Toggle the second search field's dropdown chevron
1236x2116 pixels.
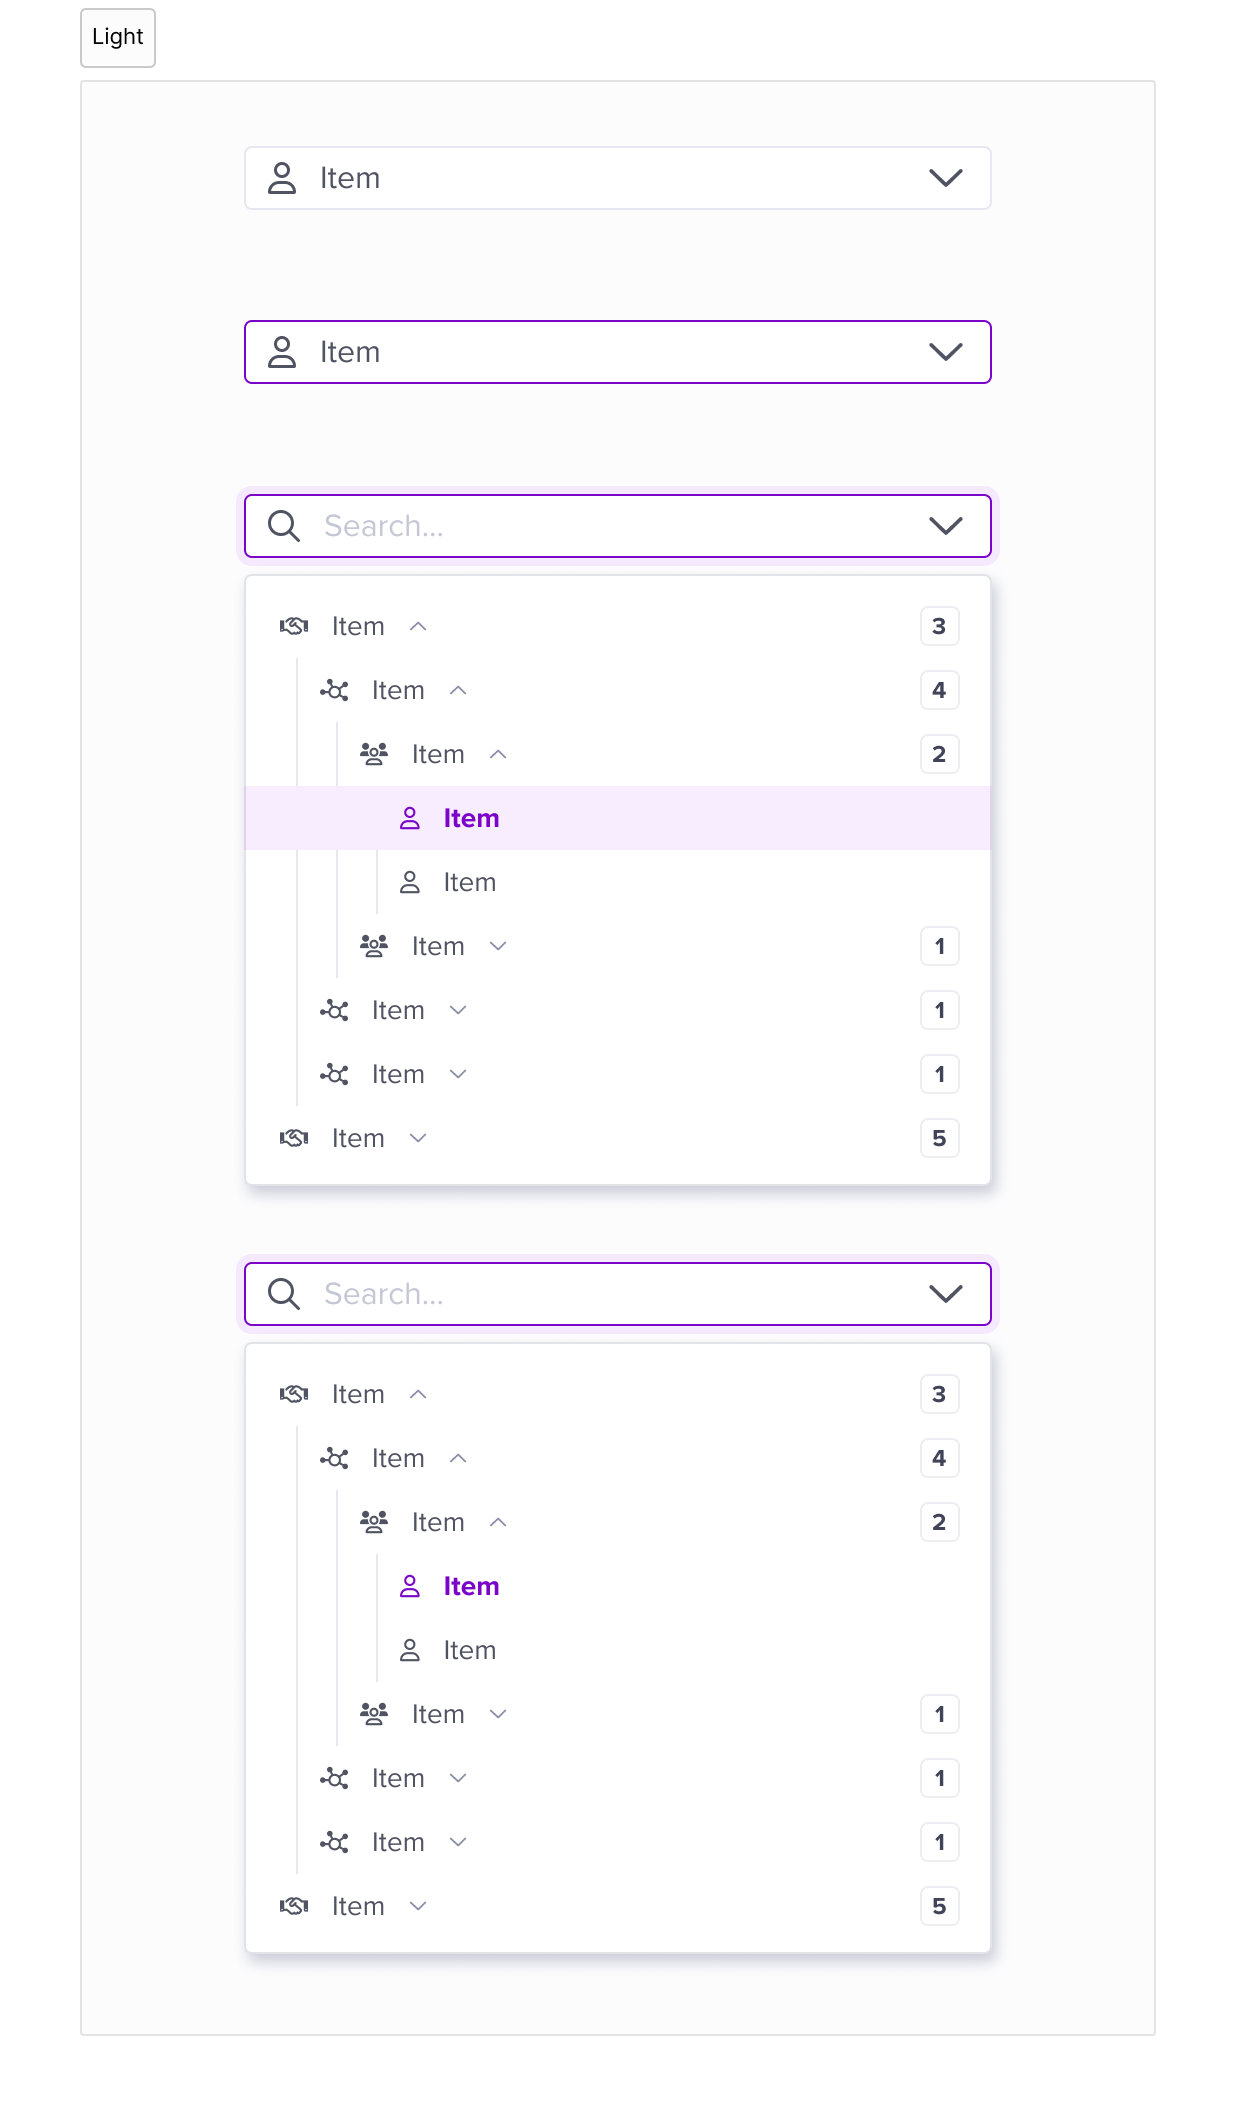coord(945,1294)
